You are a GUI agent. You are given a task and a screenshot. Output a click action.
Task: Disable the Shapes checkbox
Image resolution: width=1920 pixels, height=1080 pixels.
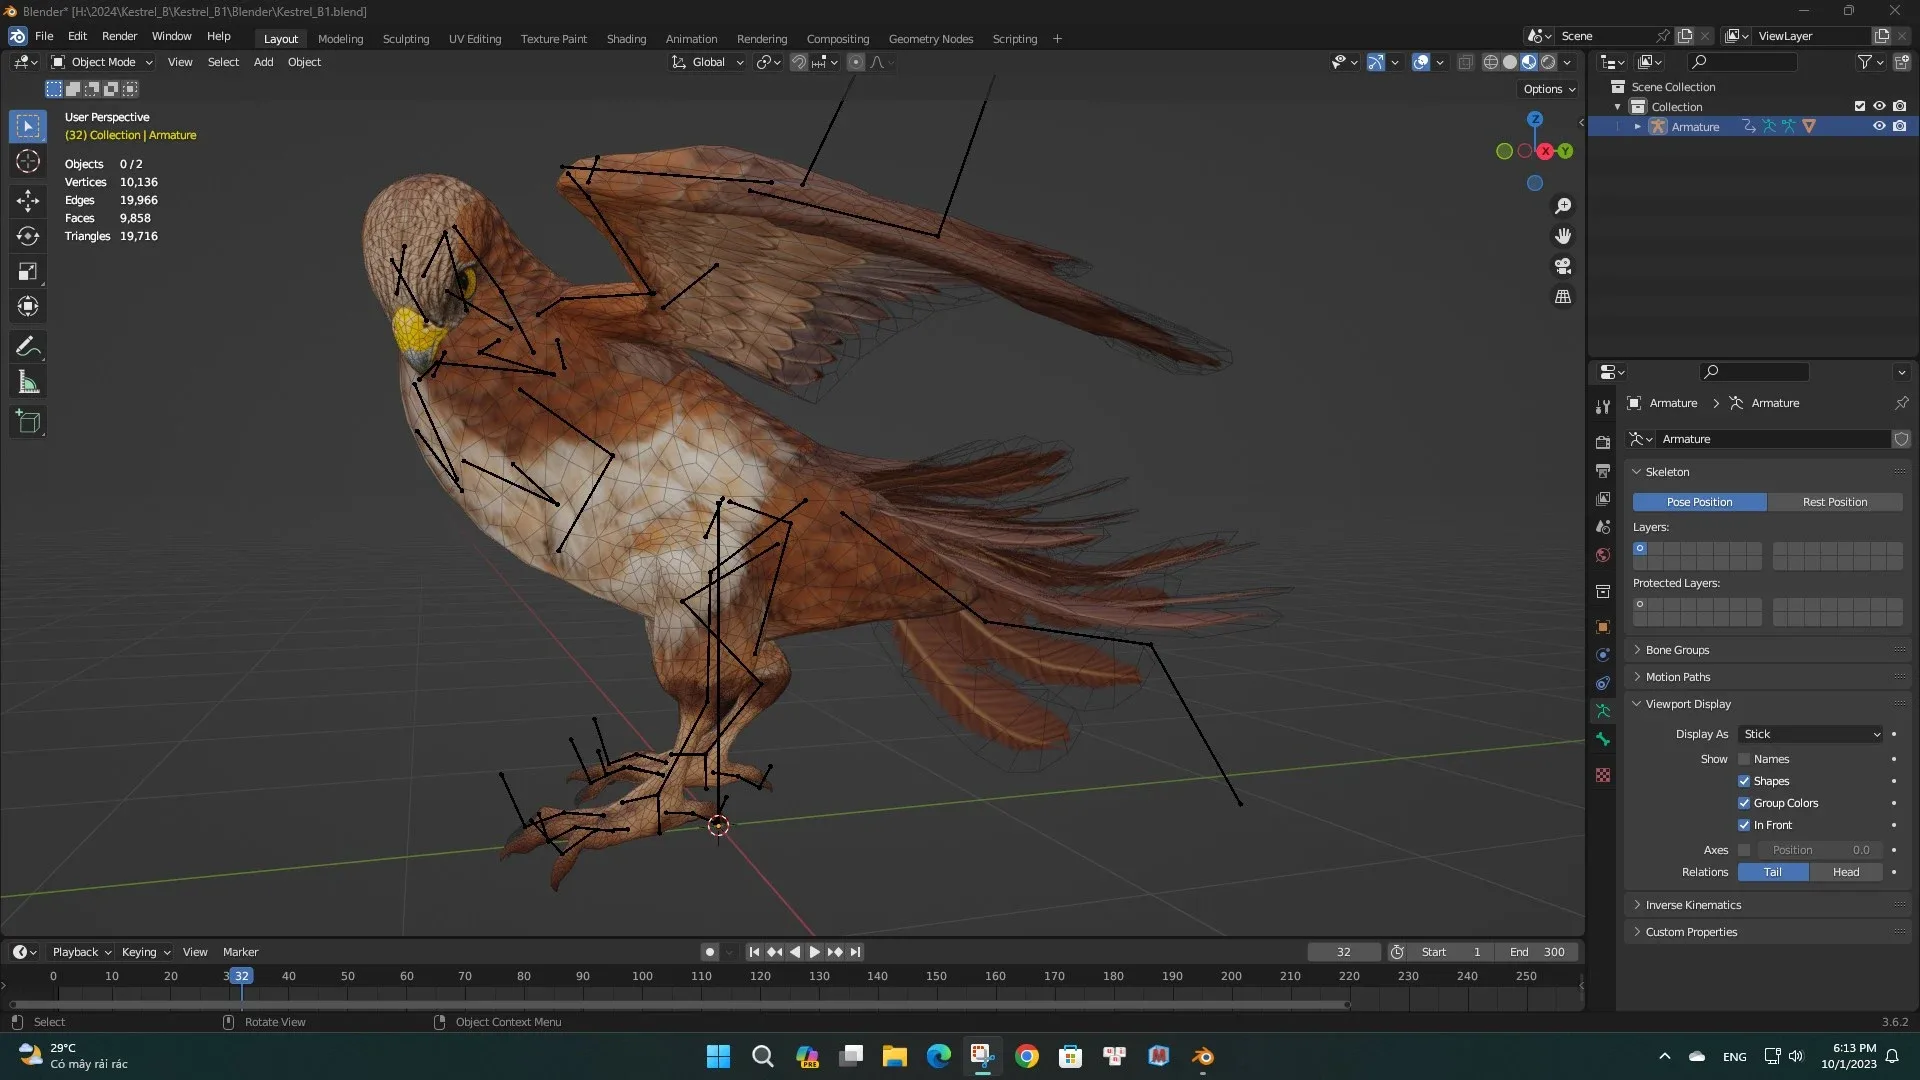(1744, 781)
